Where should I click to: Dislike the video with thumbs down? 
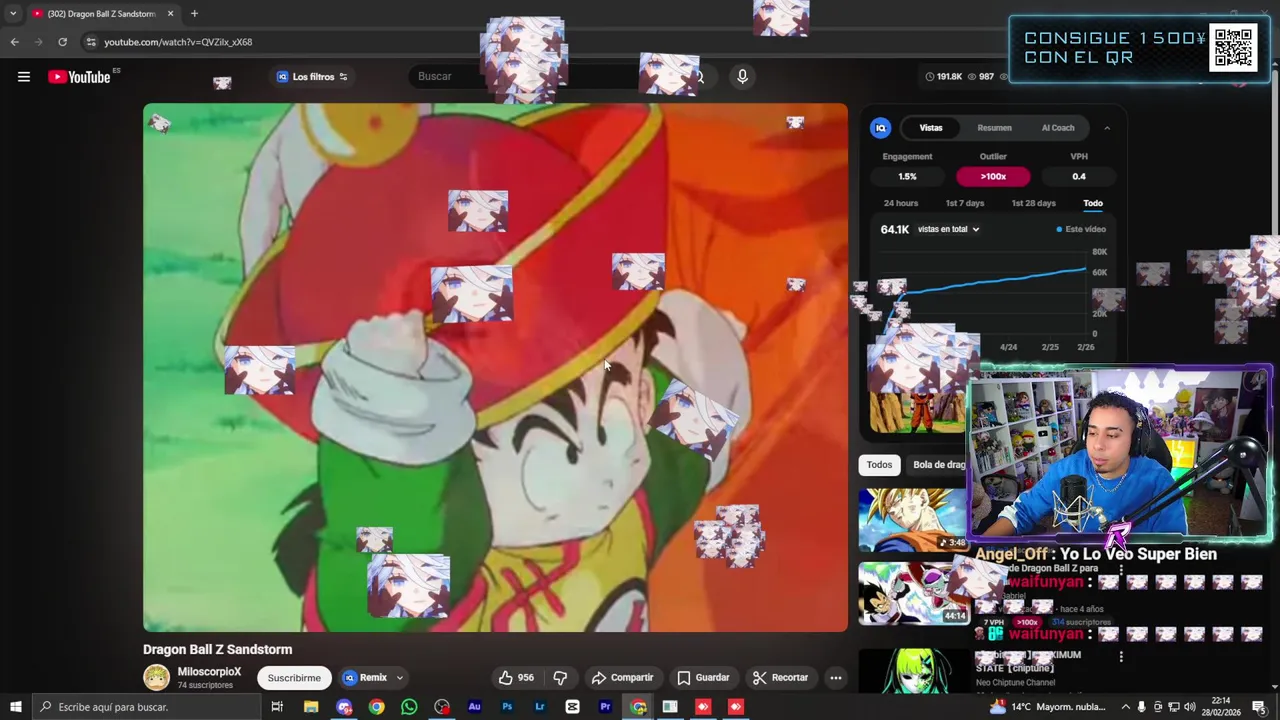click(x=560, y=678)
